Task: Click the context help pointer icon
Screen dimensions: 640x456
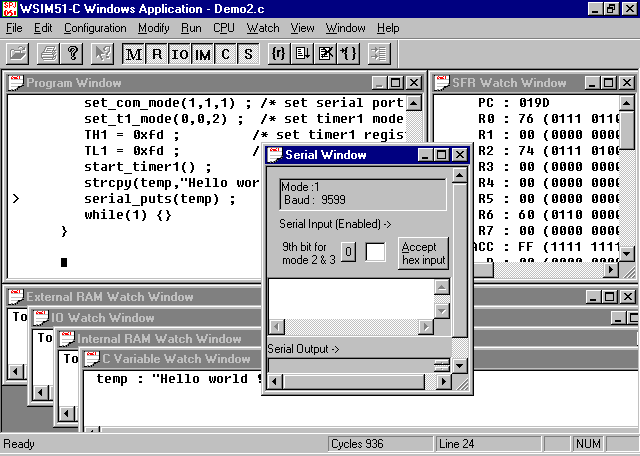Action: 102,54
